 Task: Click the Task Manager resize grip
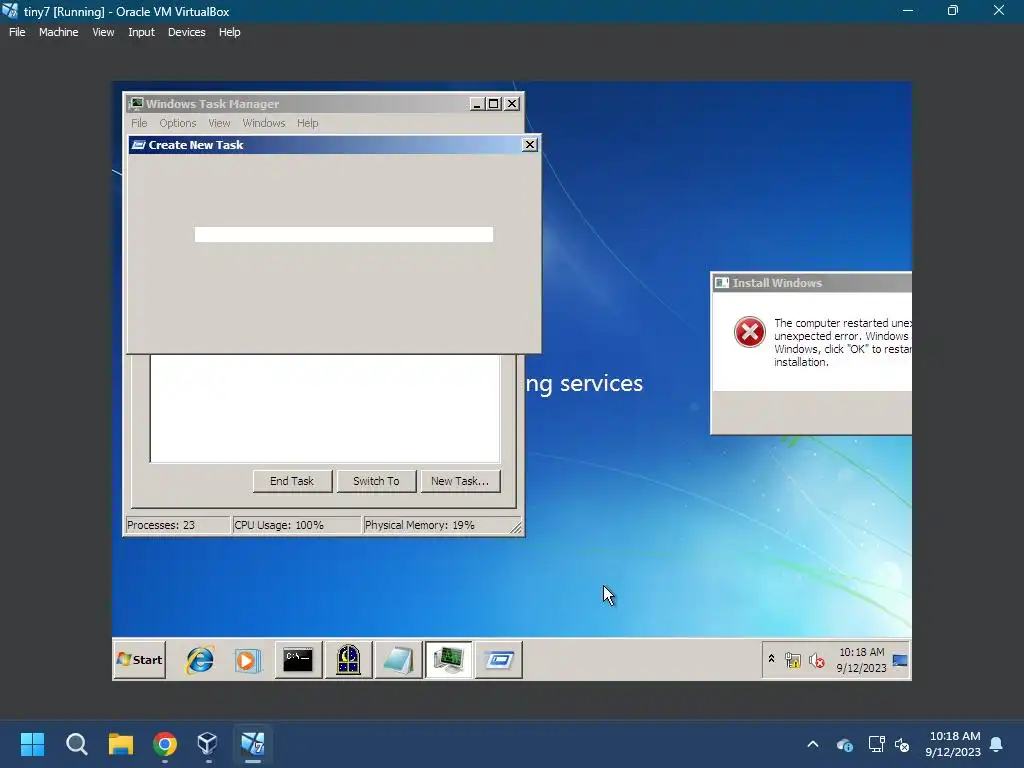point(516,528)
